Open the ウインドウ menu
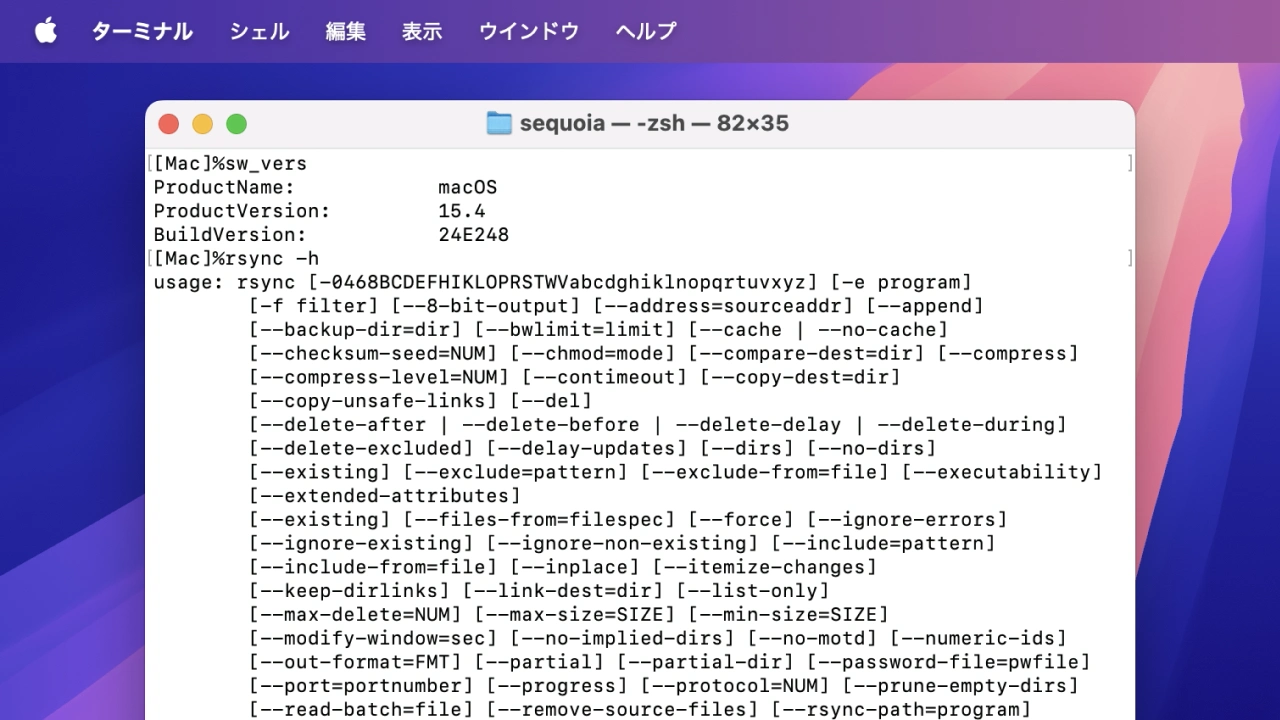 point(528,31)
